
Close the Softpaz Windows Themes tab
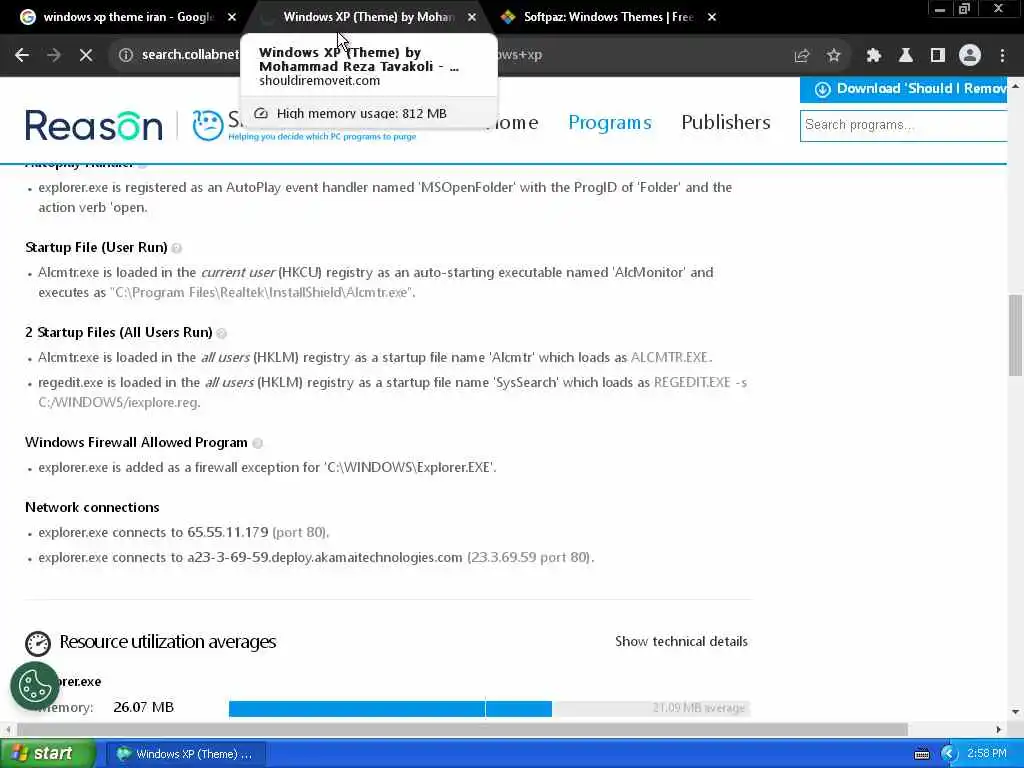pos(712,17)
